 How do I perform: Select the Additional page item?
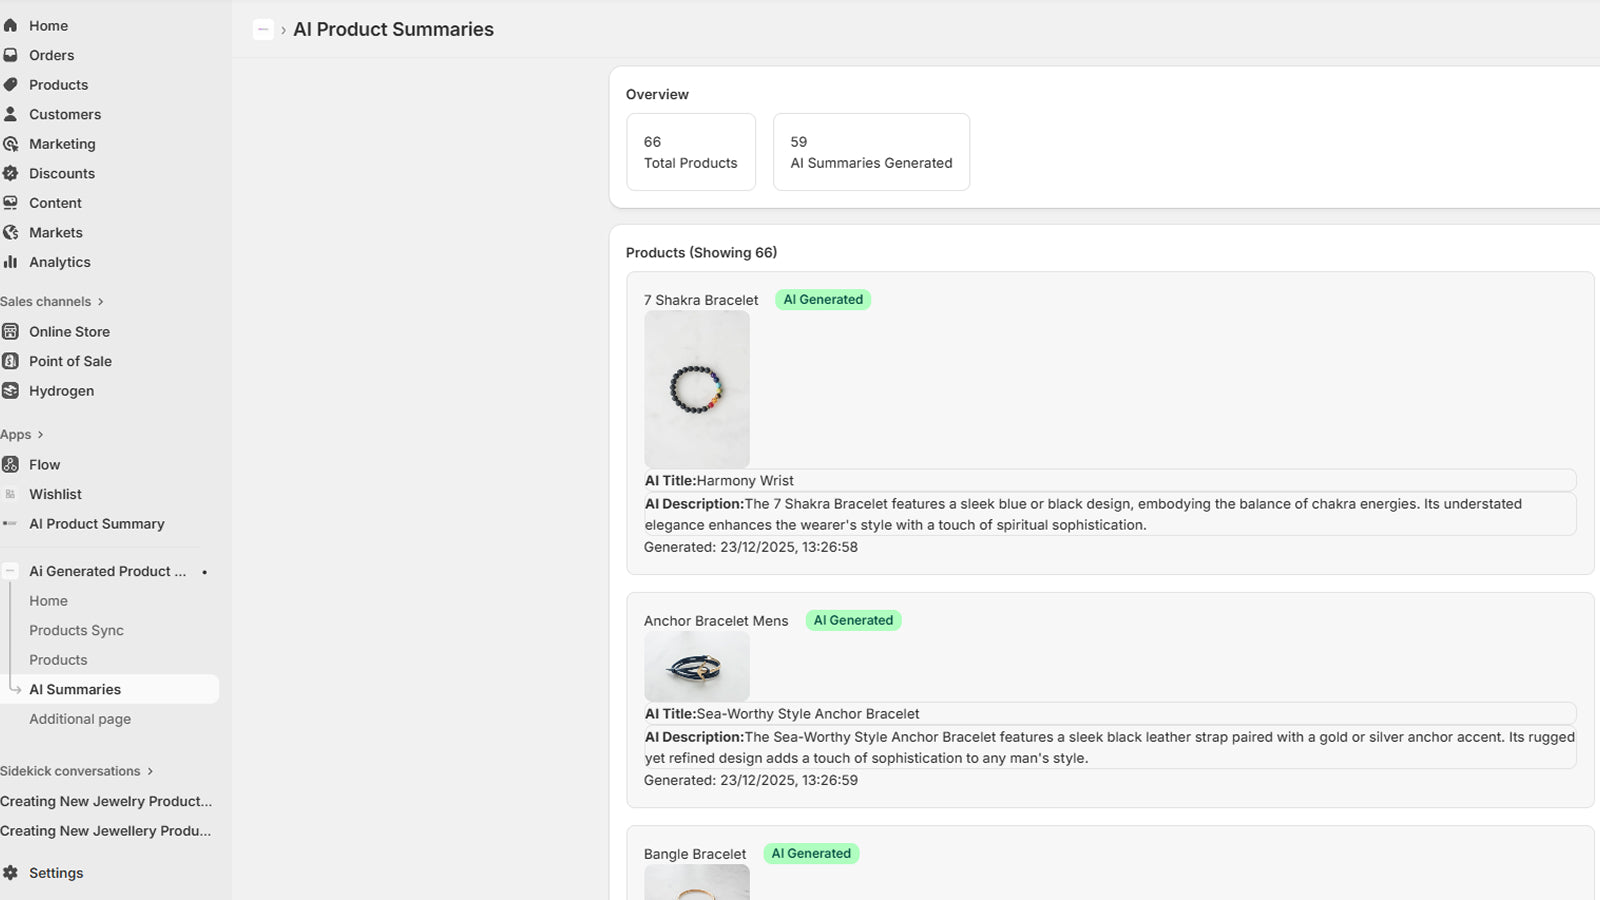click(80, 718)
